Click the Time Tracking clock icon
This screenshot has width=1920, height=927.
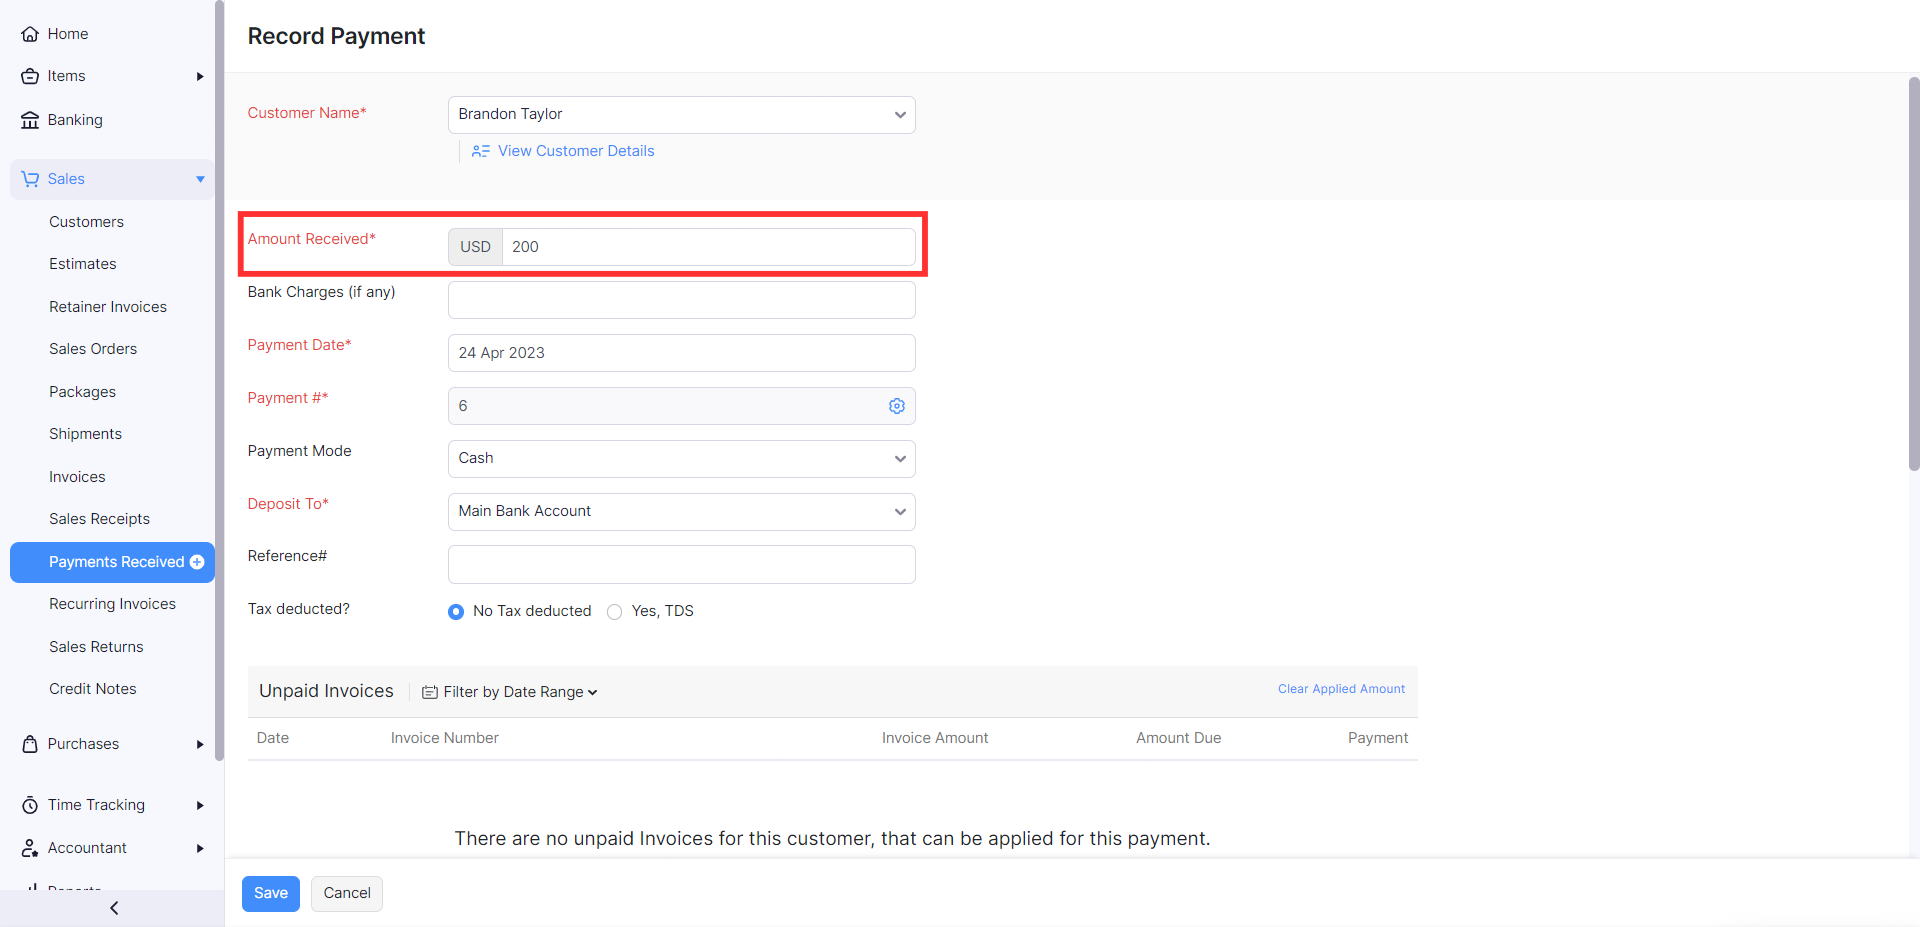click(x=30, y=805)
